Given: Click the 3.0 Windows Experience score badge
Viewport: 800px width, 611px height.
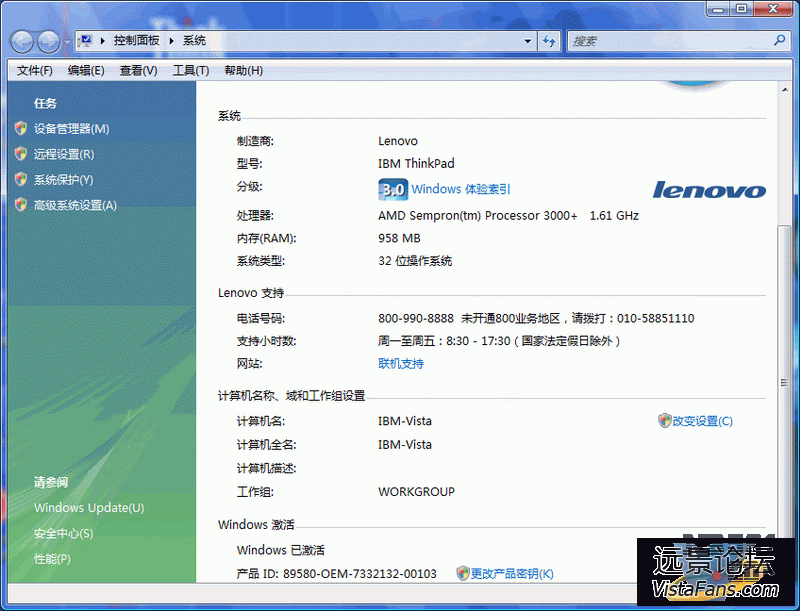Looking at the screenshot, I should (392, 189).
